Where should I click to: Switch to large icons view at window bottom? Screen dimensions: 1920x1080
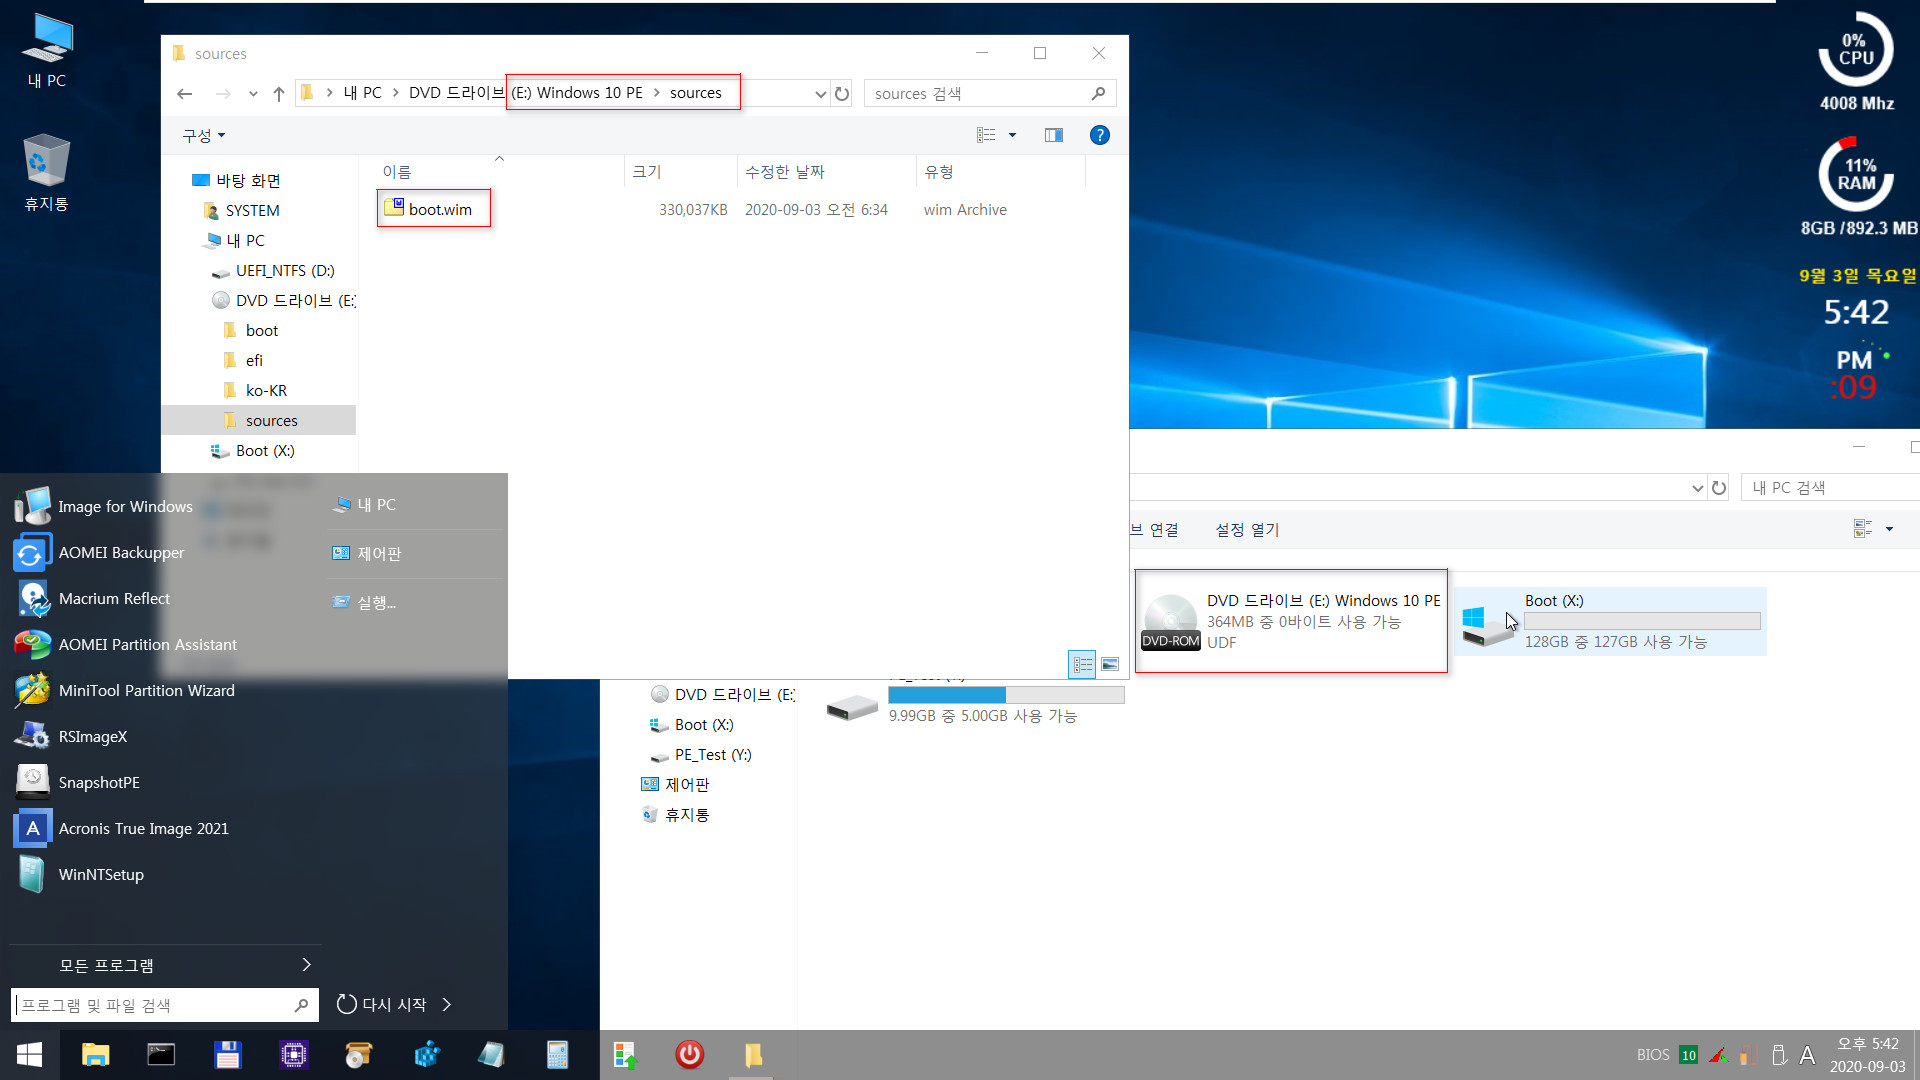(1110, 664)
